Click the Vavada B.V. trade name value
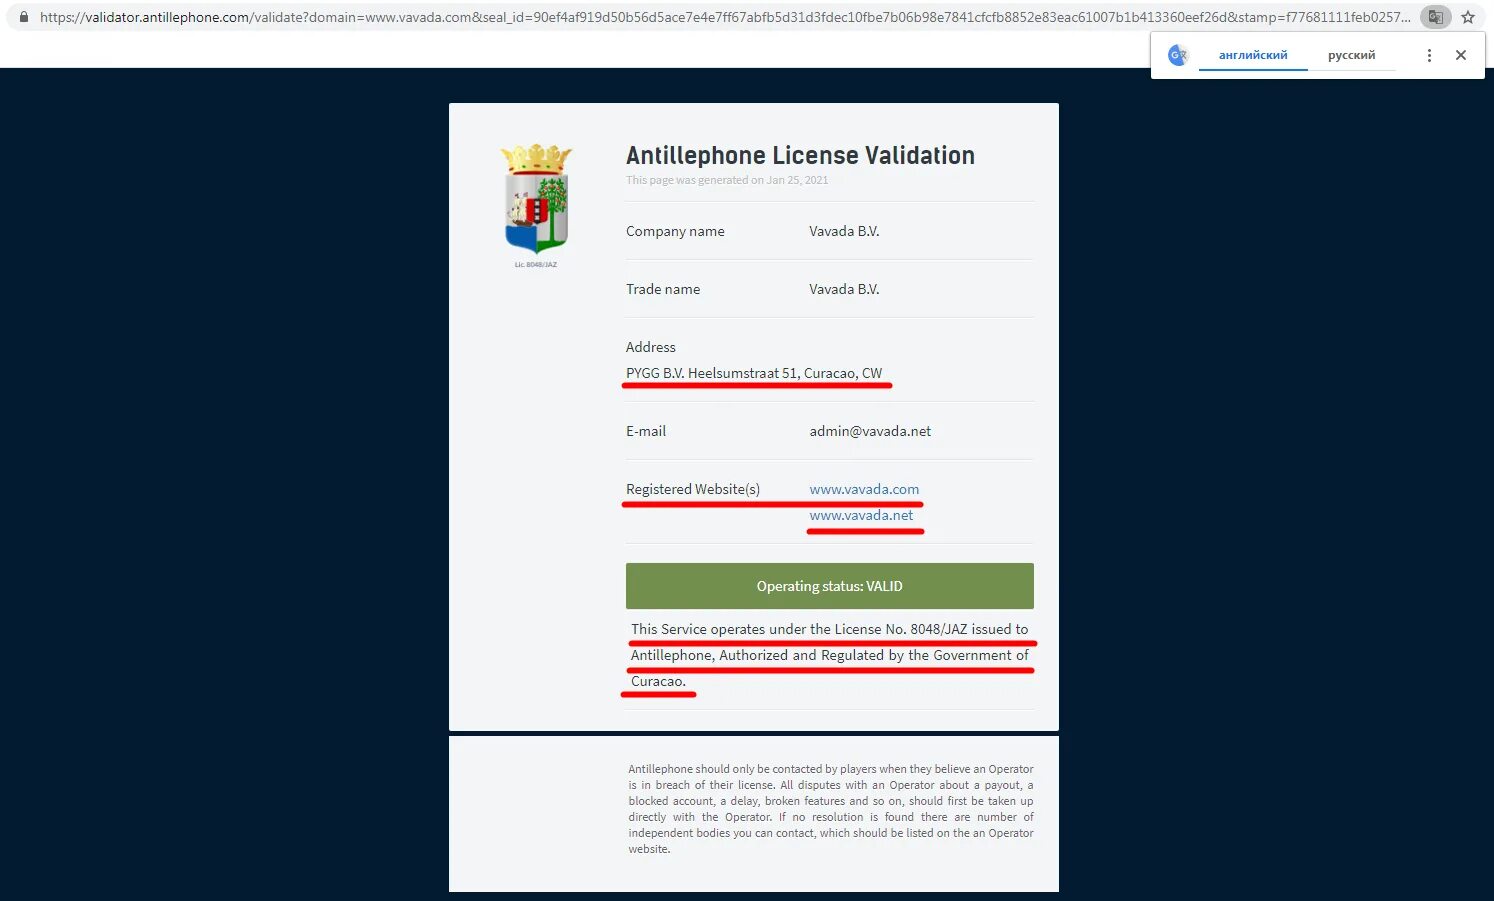1494x901 pixels. coord(844,289)
